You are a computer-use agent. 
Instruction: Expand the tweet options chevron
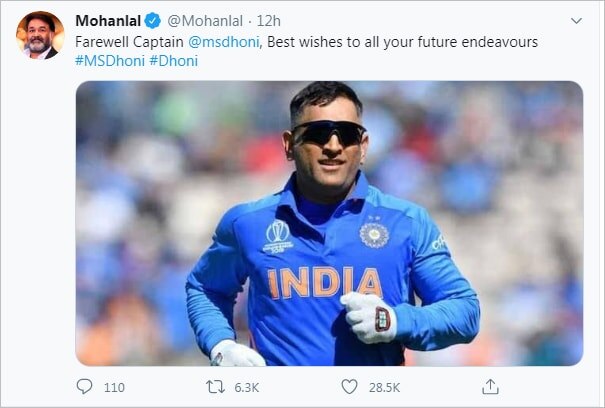[576, 20]
